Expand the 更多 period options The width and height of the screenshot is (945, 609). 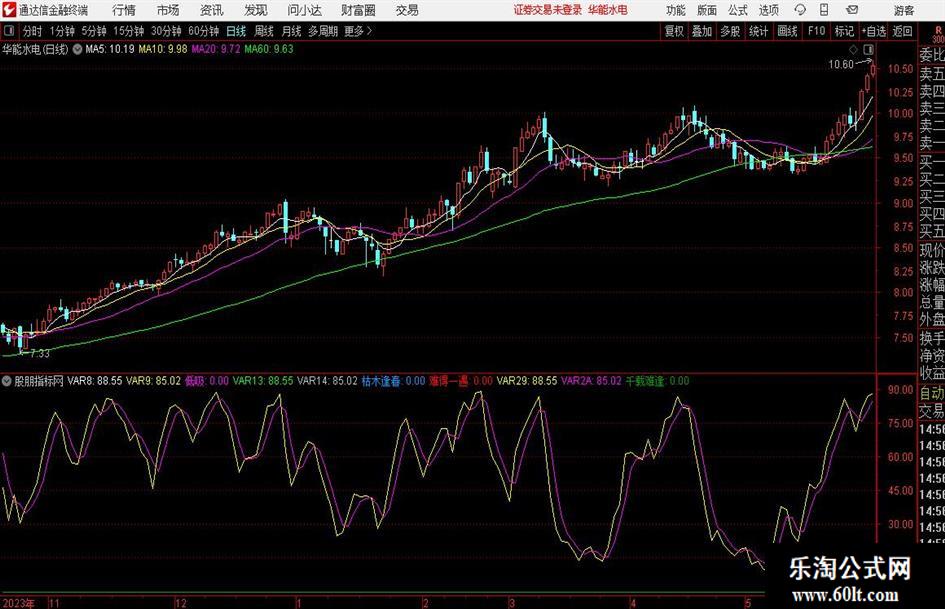[358, 31]
